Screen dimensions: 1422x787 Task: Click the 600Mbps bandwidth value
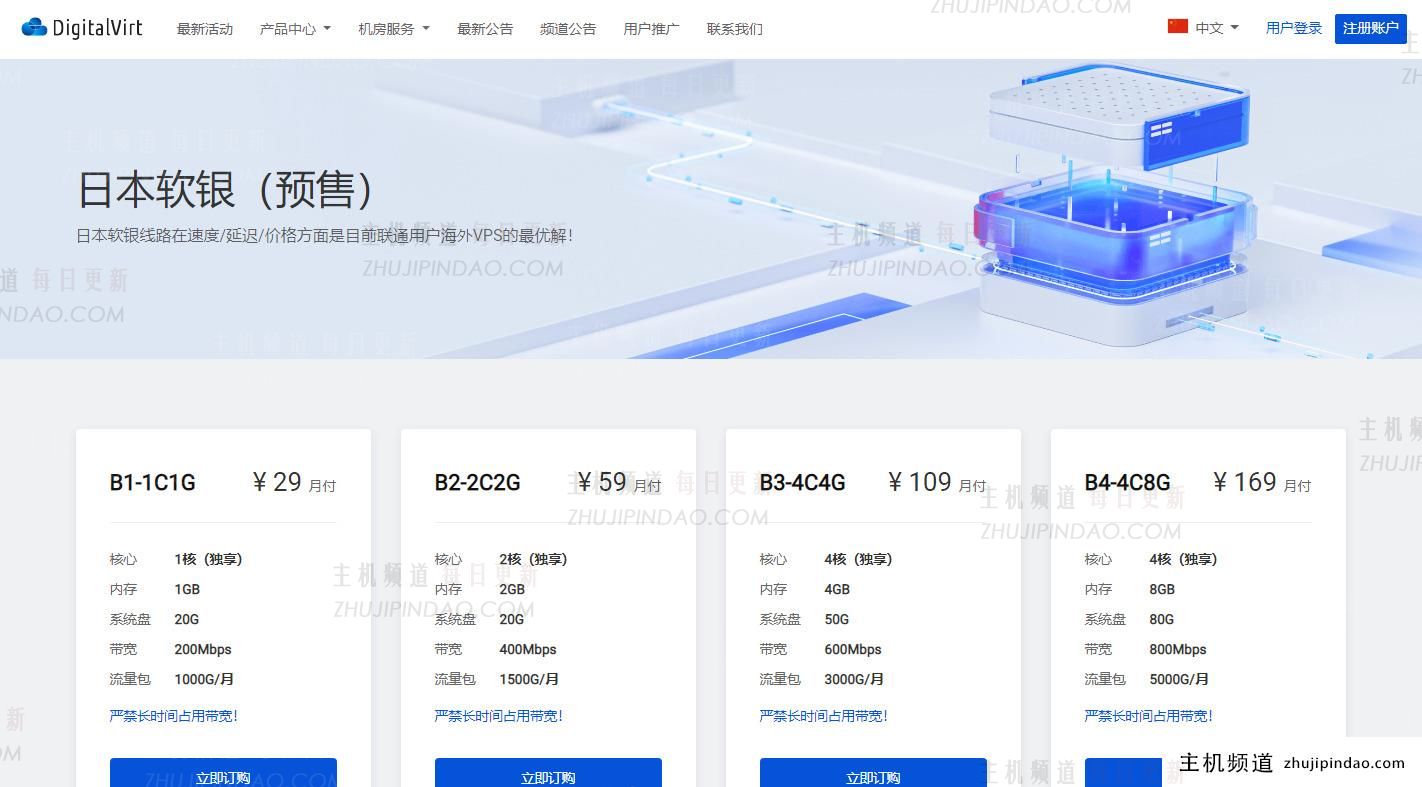click(x=853, y=649)
